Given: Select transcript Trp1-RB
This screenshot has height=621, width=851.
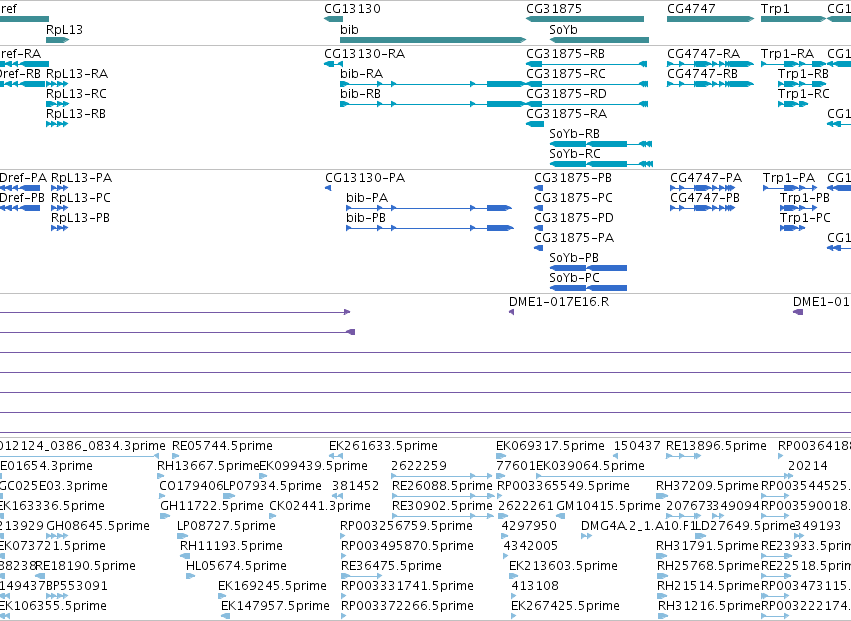Looking at the screenshot, I should tap(803, 74).
